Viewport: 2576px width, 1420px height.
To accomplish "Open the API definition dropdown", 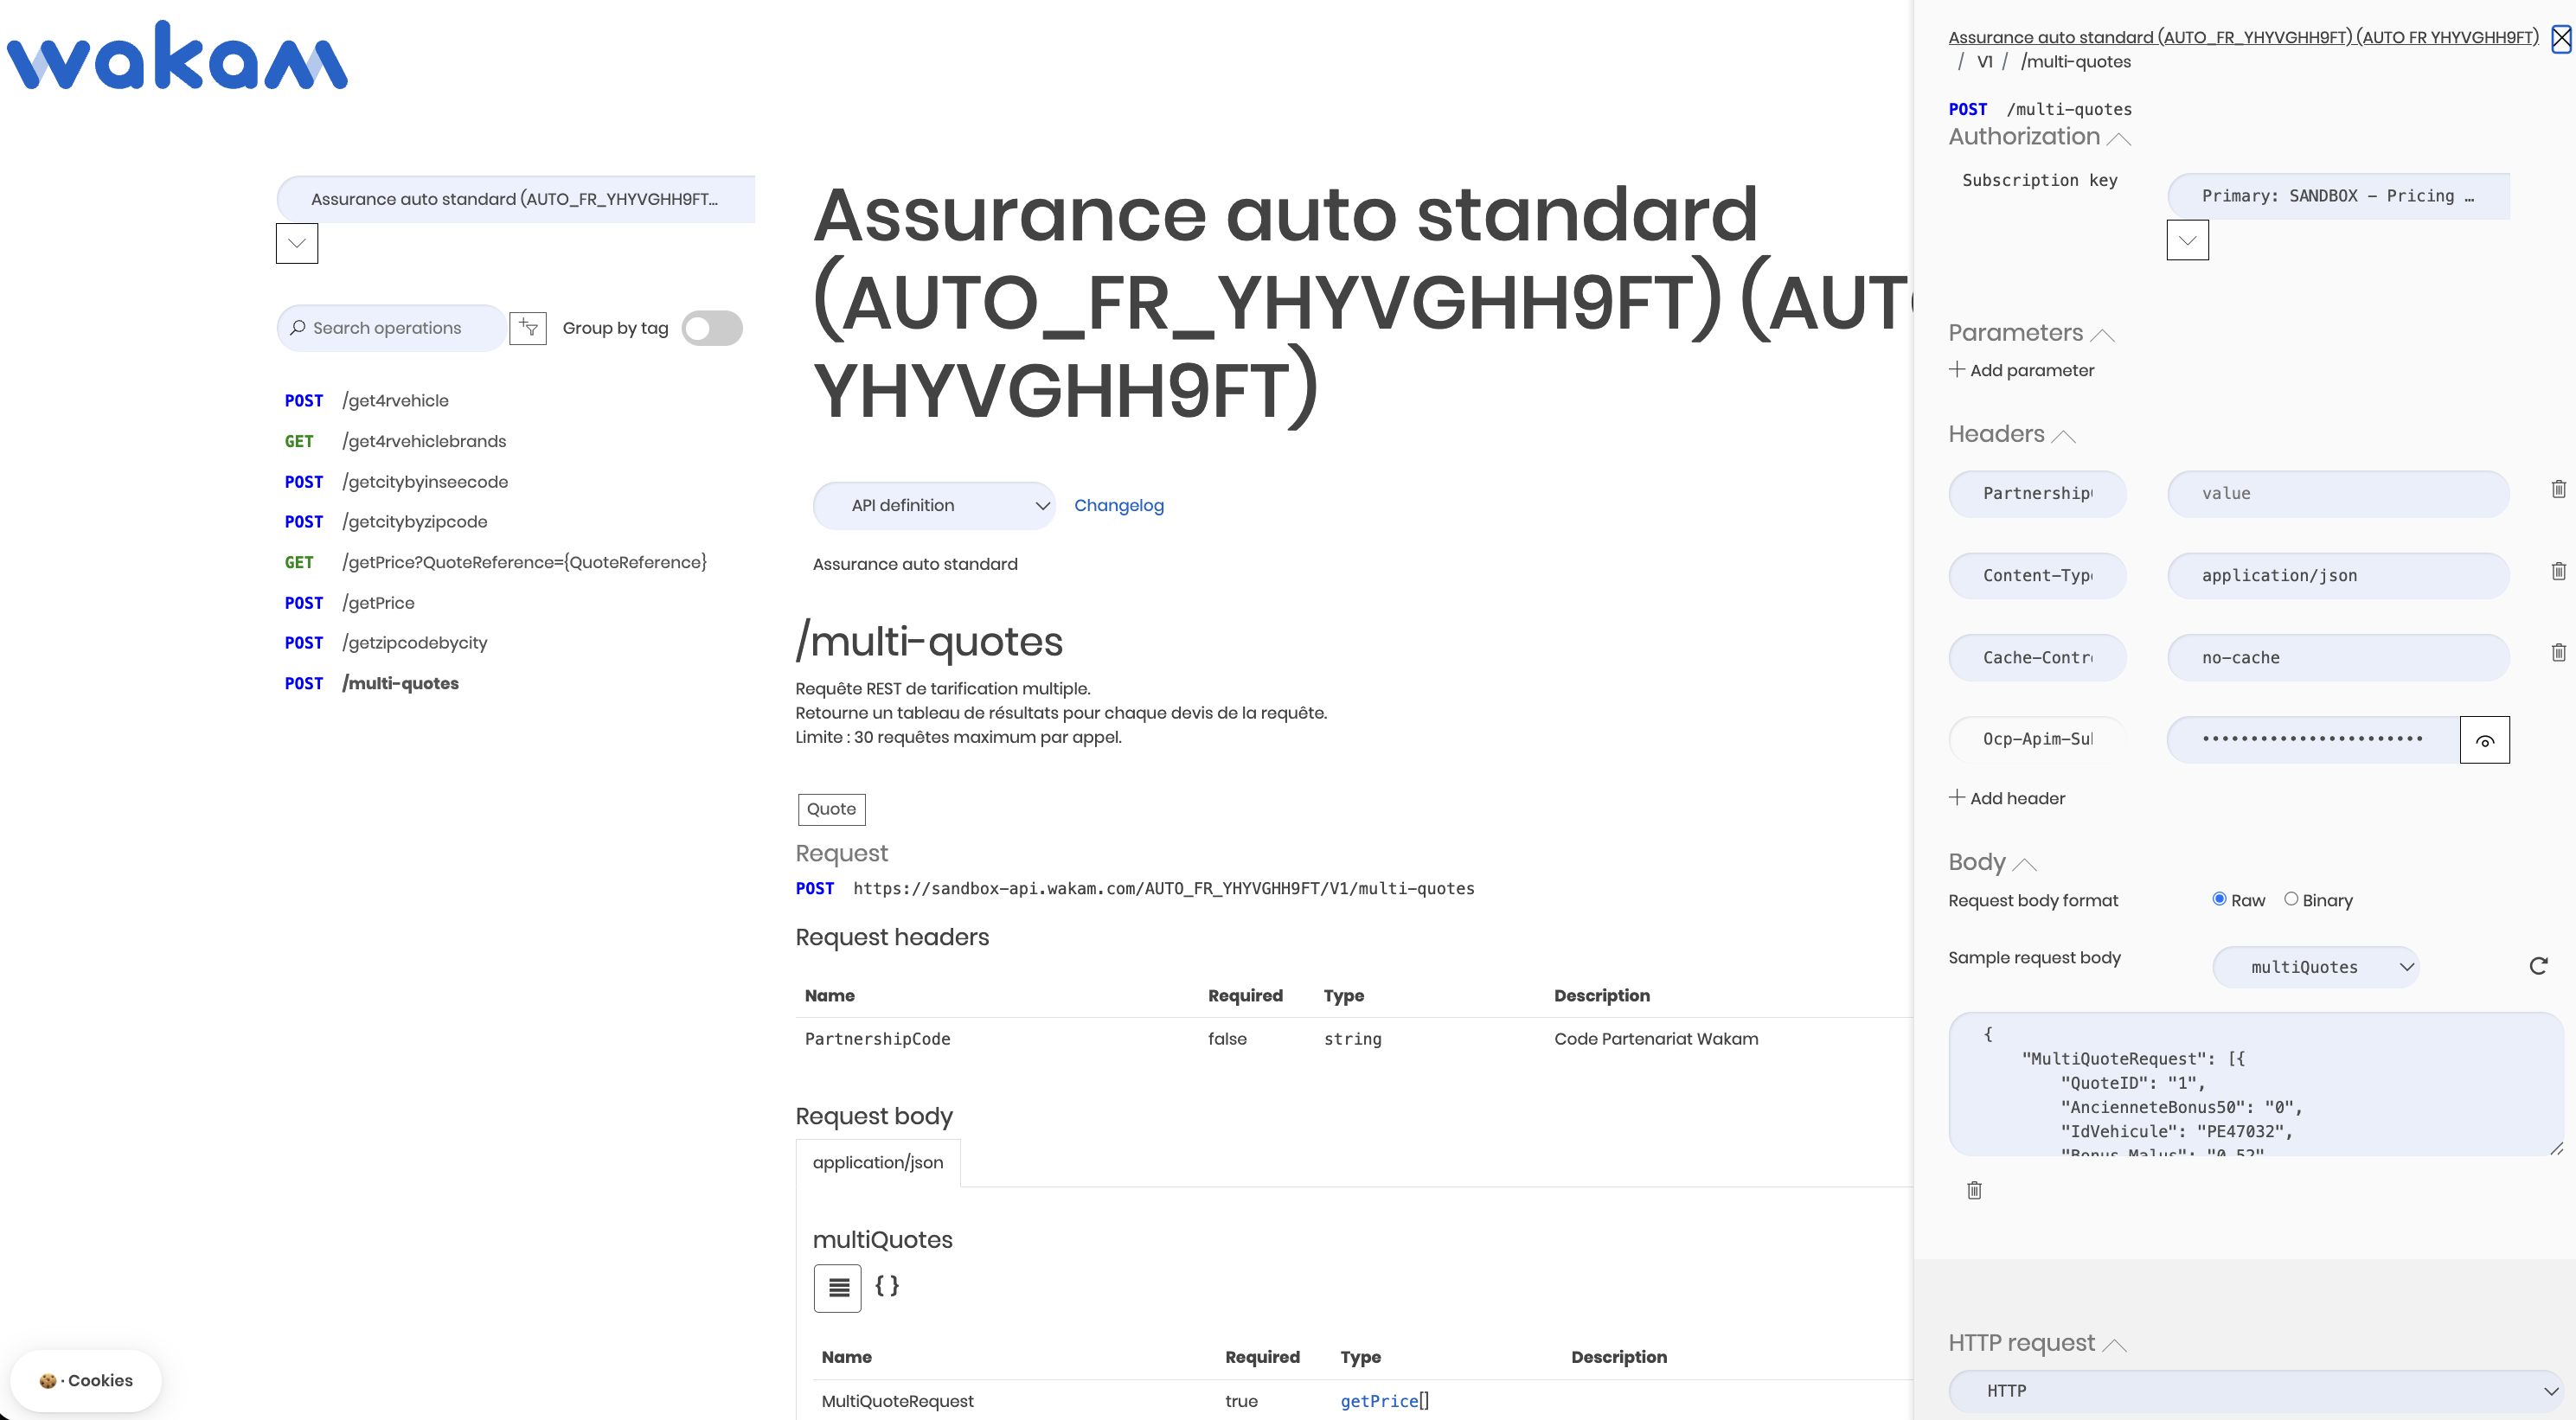I will [x=934, y=506].
